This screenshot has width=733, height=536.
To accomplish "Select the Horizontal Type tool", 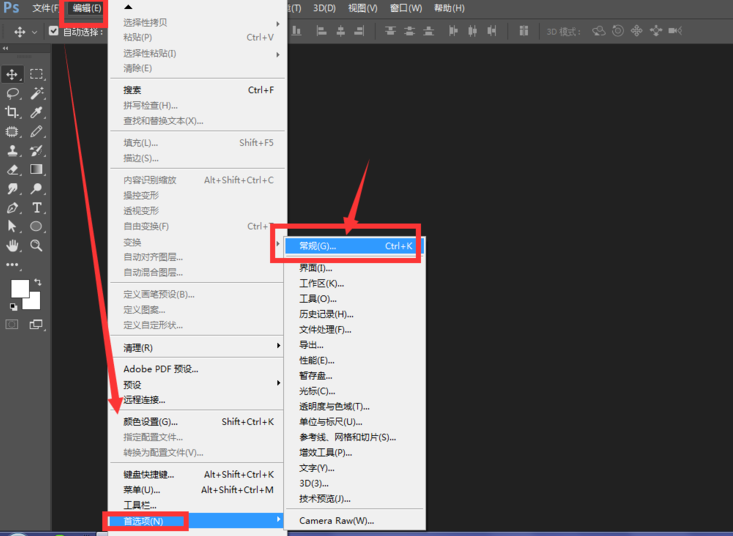I will (x=36, y=207).
